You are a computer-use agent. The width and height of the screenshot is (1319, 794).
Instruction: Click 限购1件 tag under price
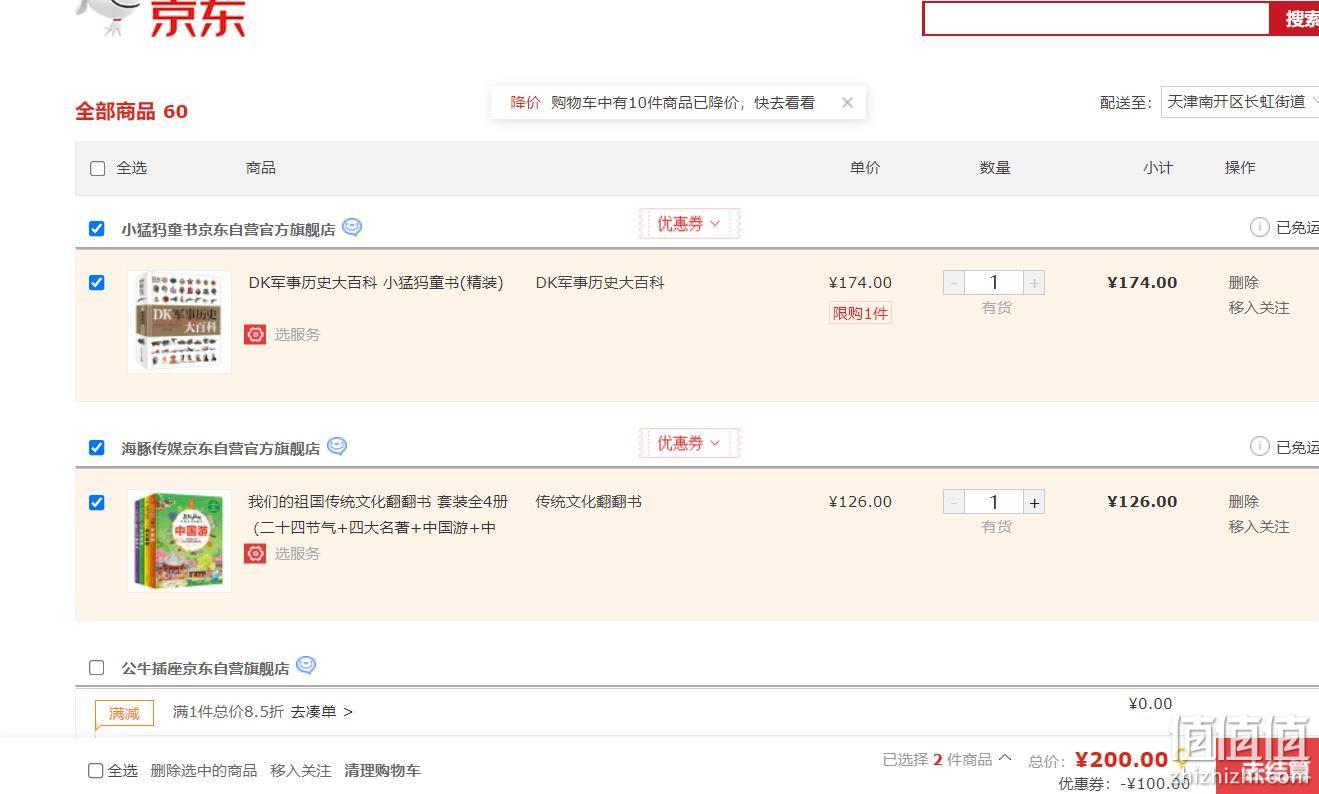(860, 313)
